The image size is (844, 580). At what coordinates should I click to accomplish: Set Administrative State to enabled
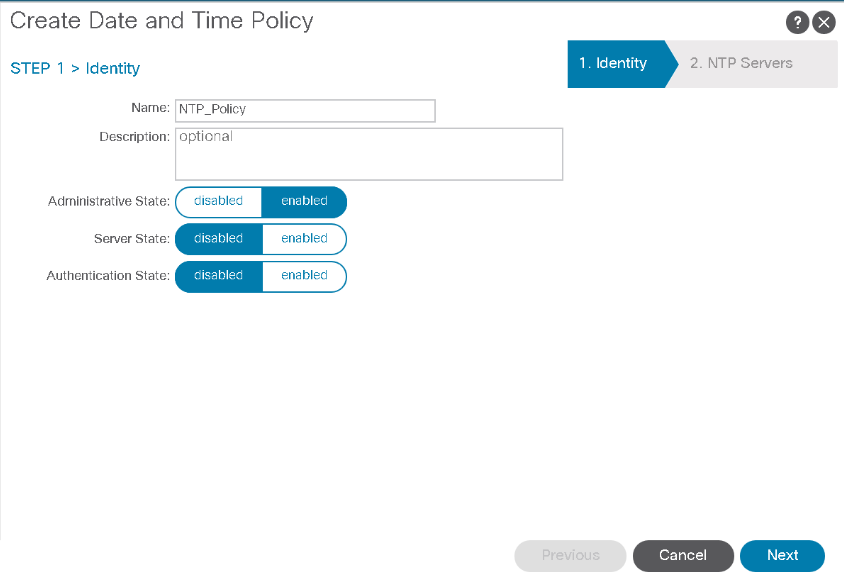(304, 201)
